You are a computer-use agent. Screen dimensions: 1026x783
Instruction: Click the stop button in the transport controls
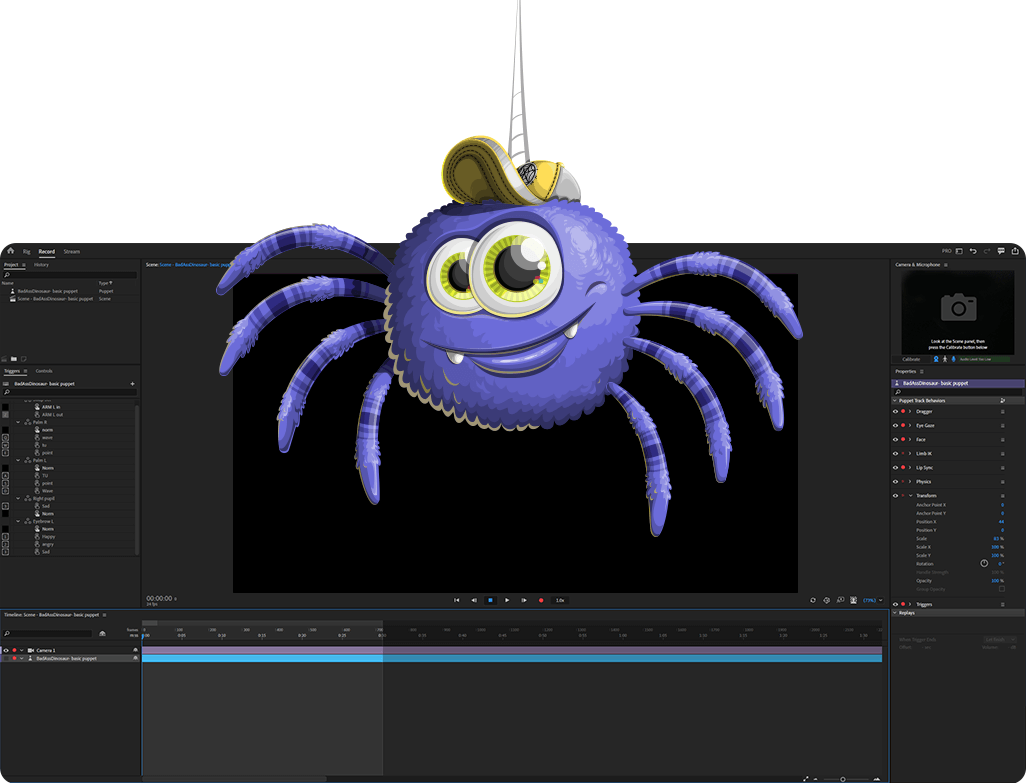coord(490,600)
